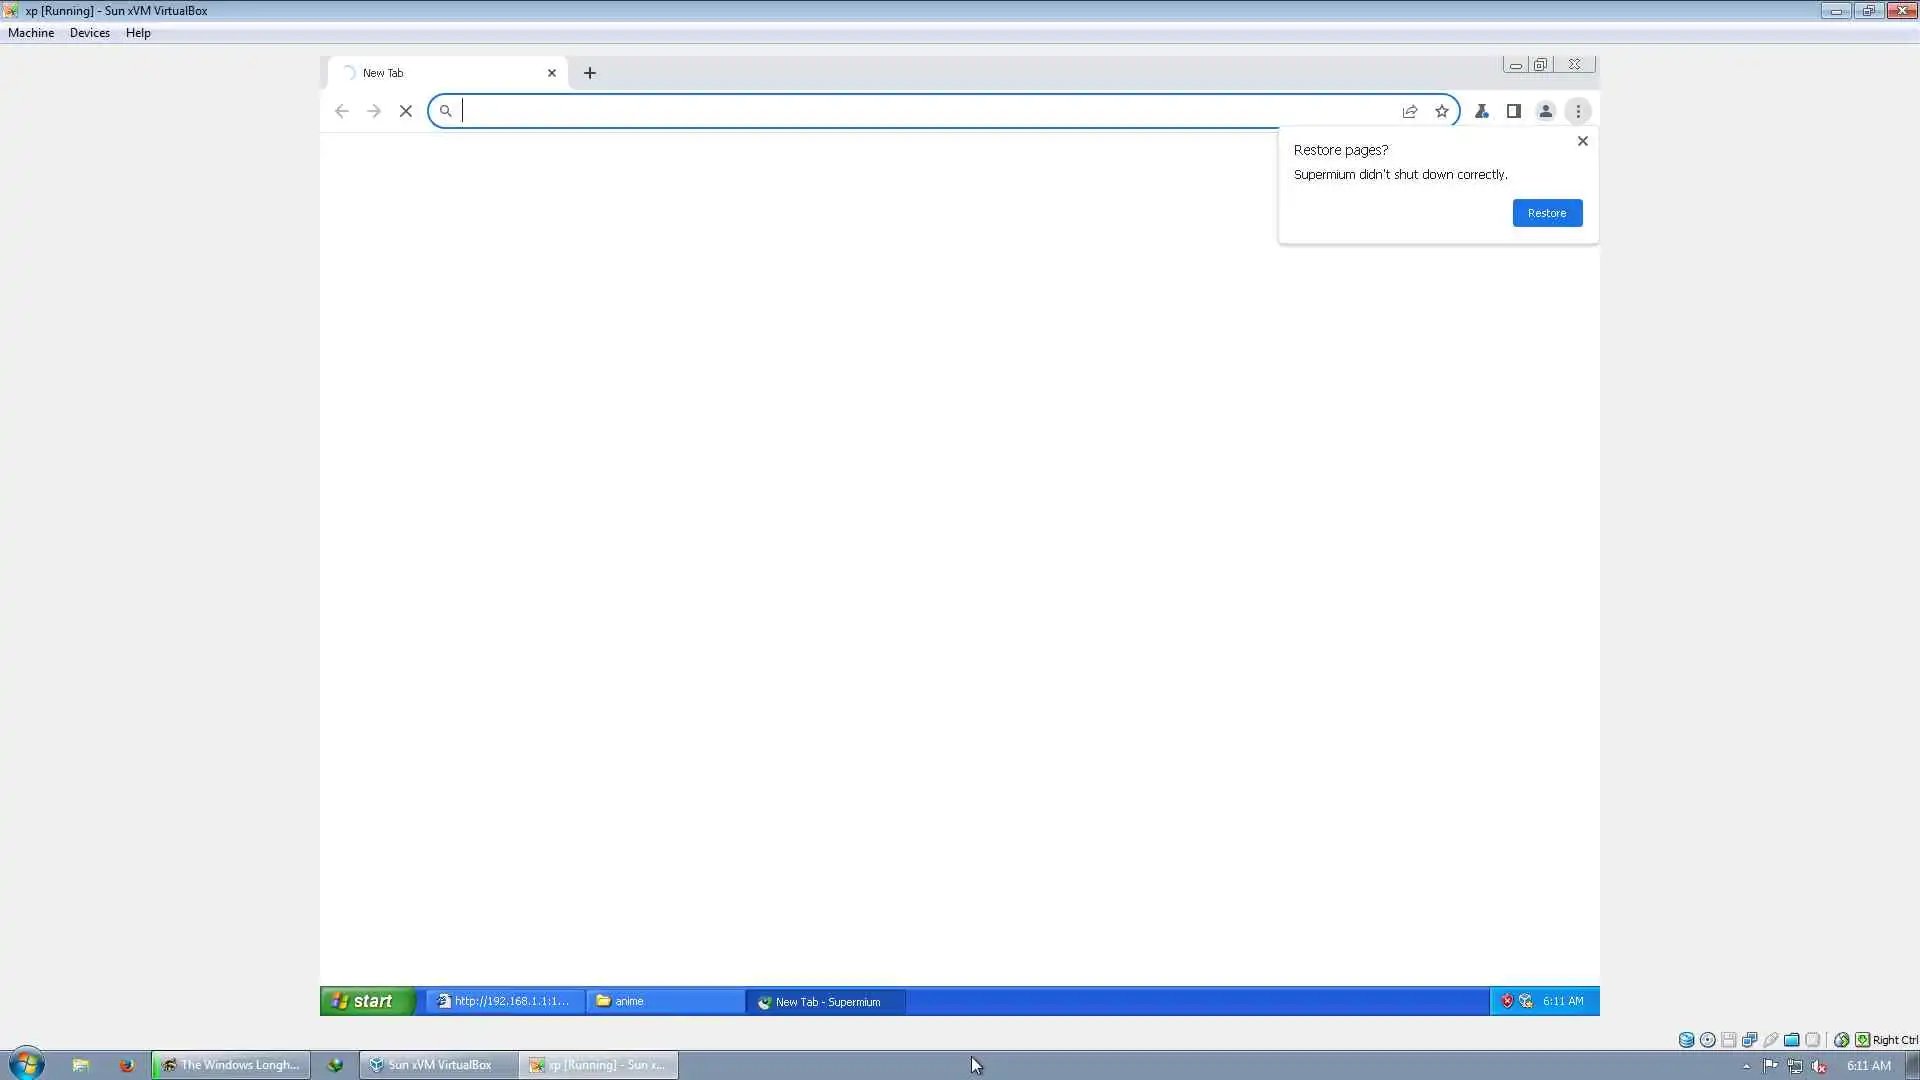Click the share page icon

coord(1409,111)
